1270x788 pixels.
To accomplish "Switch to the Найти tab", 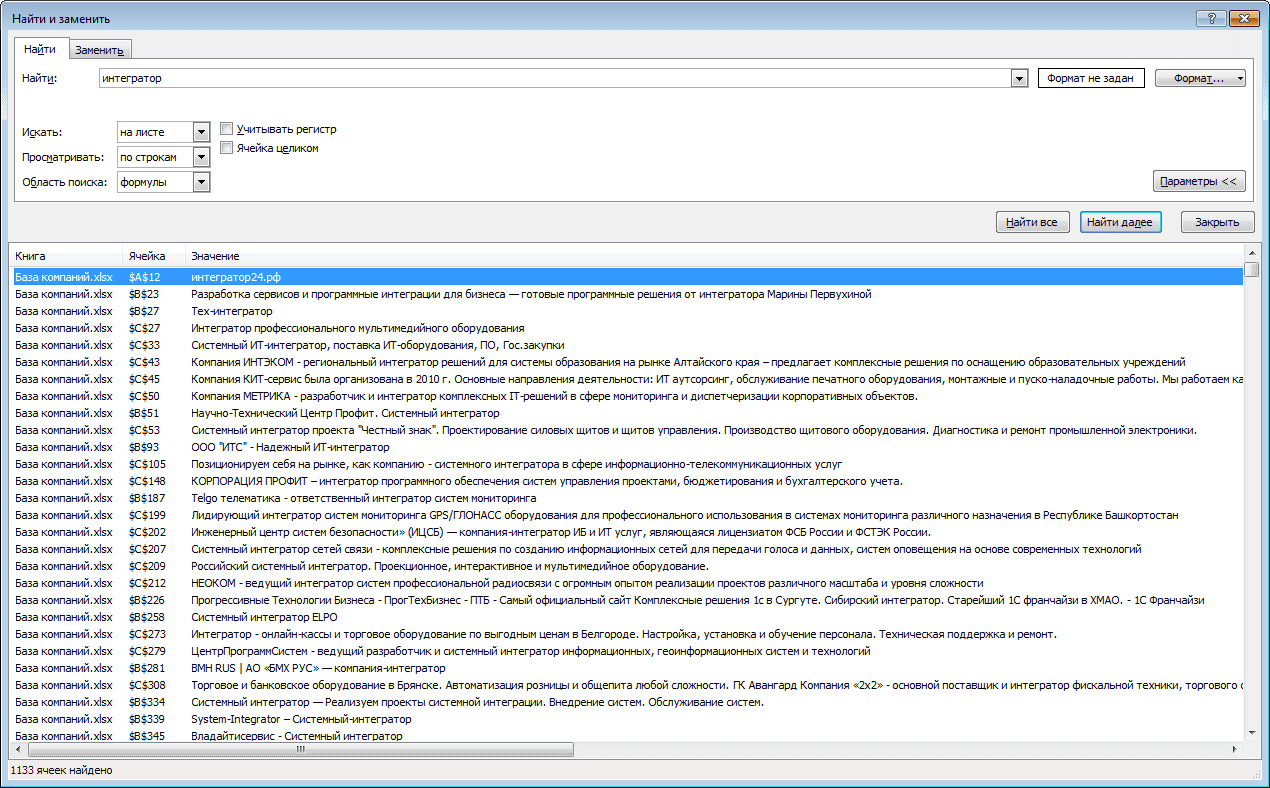I will click(x=40, y=49).
